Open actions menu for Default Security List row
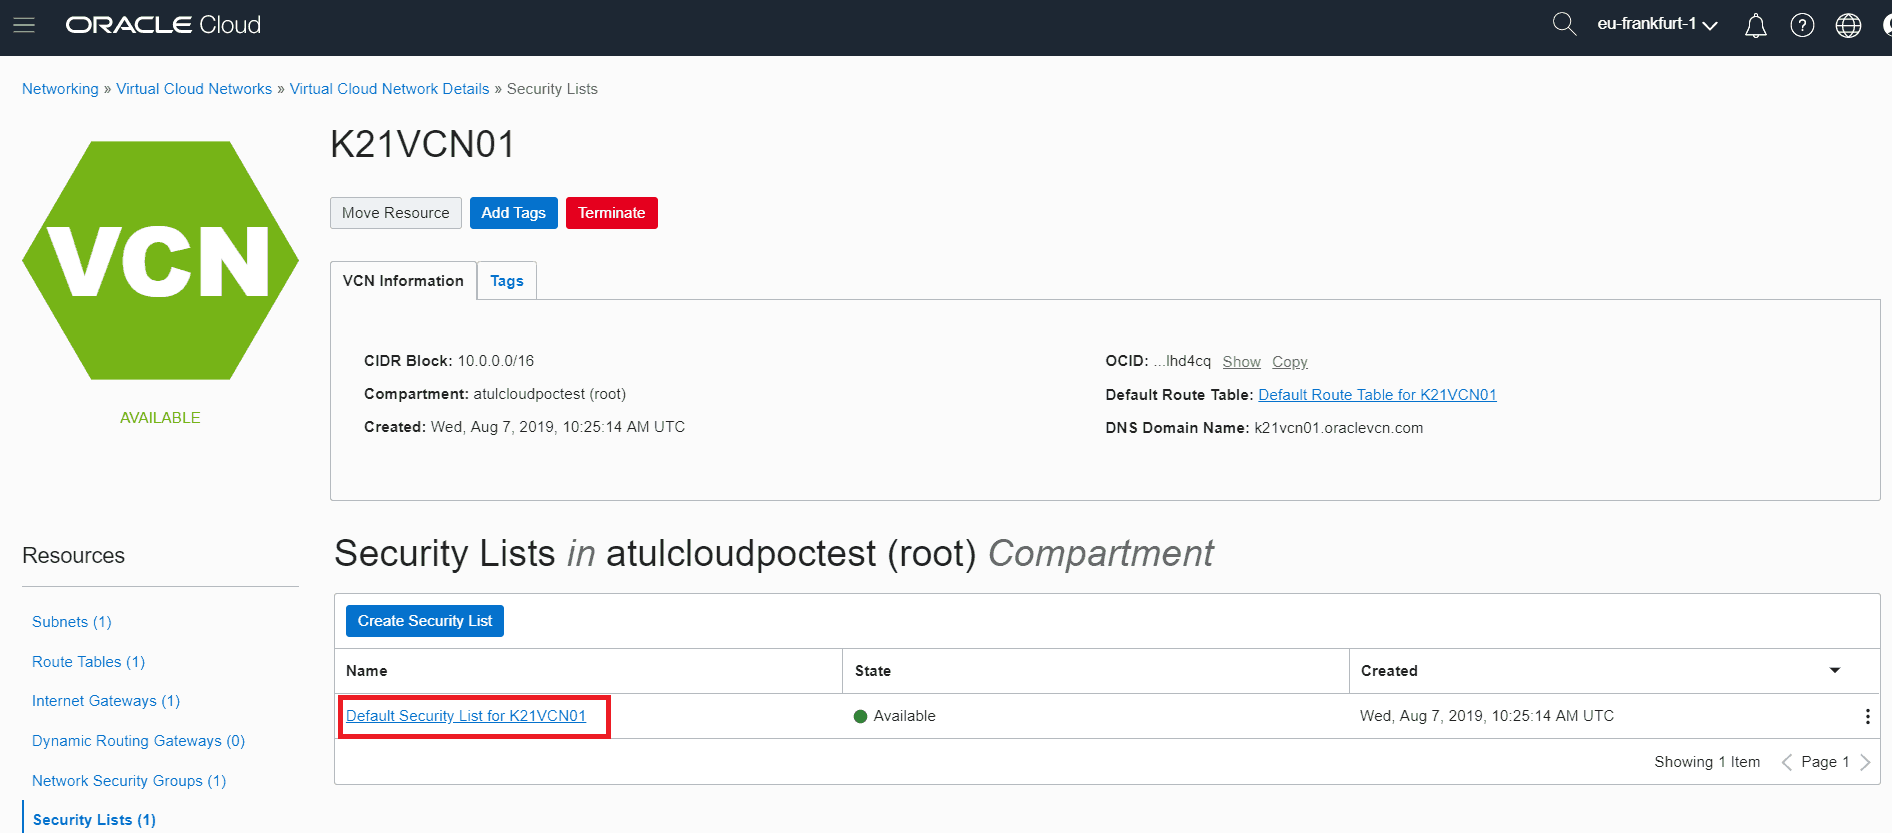The image size is (1892, 833). pos(1867,716)
